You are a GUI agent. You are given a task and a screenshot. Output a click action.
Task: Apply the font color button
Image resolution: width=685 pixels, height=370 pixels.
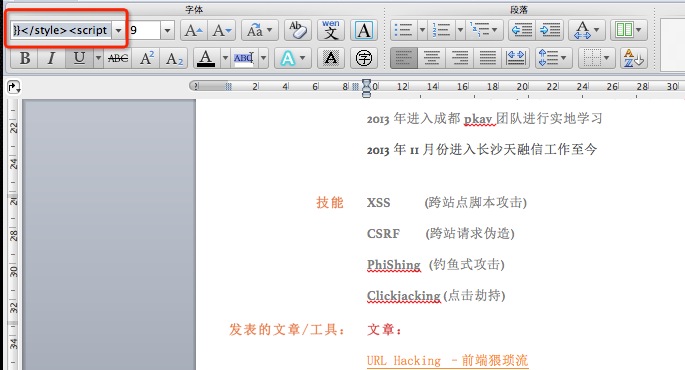(x=206, y=58)
